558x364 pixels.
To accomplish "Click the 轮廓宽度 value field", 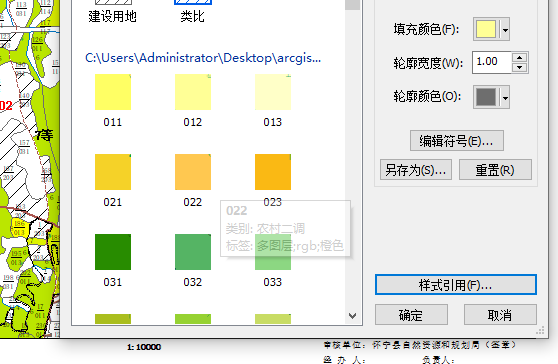I will (492, 62).
